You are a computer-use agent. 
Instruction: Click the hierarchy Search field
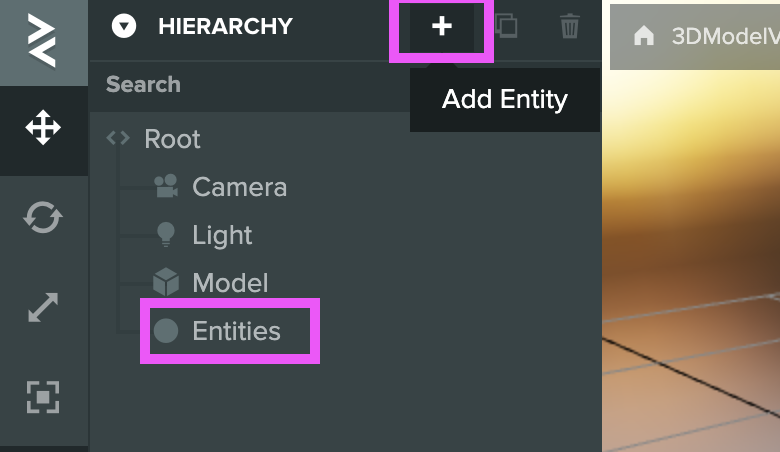click(250, 84)
